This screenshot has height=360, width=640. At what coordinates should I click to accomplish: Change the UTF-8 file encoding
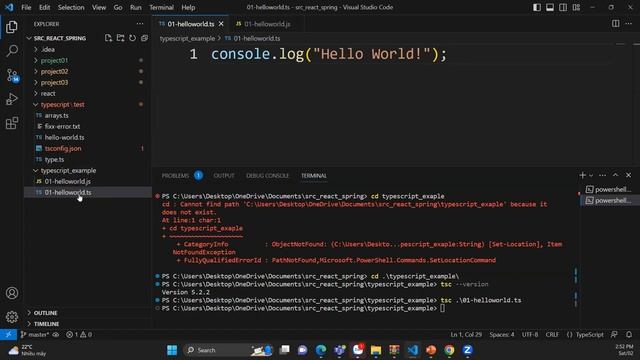point(530,335)
